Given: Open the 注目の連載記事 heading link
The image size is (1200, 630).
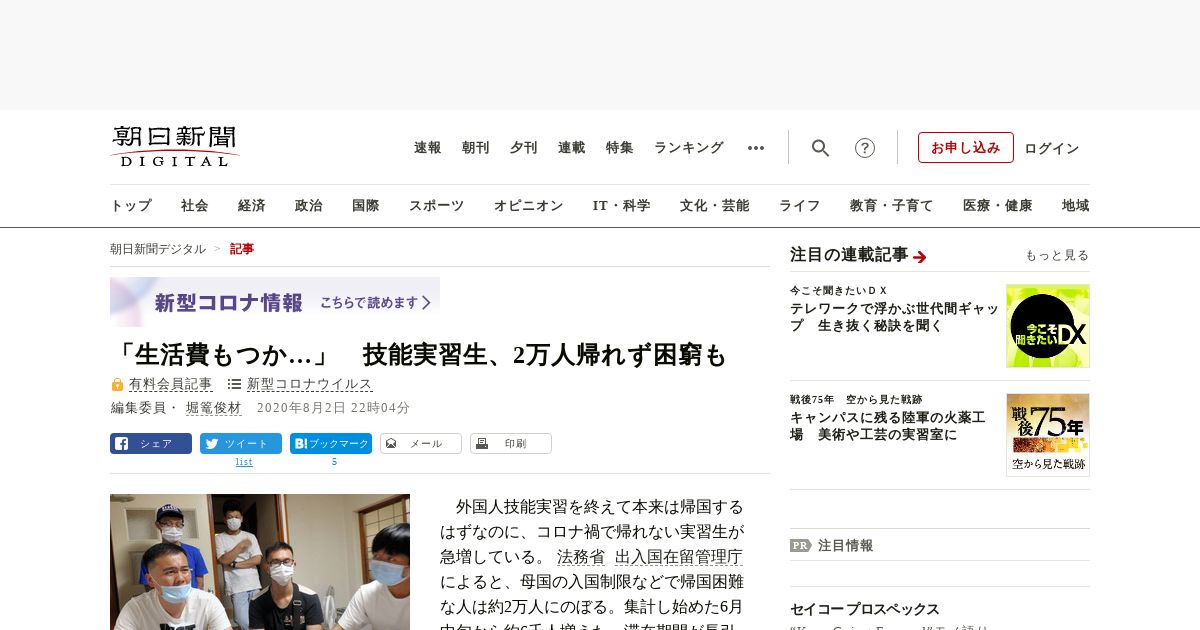Looking at the screenshot, I should click(x=849, y=255).
